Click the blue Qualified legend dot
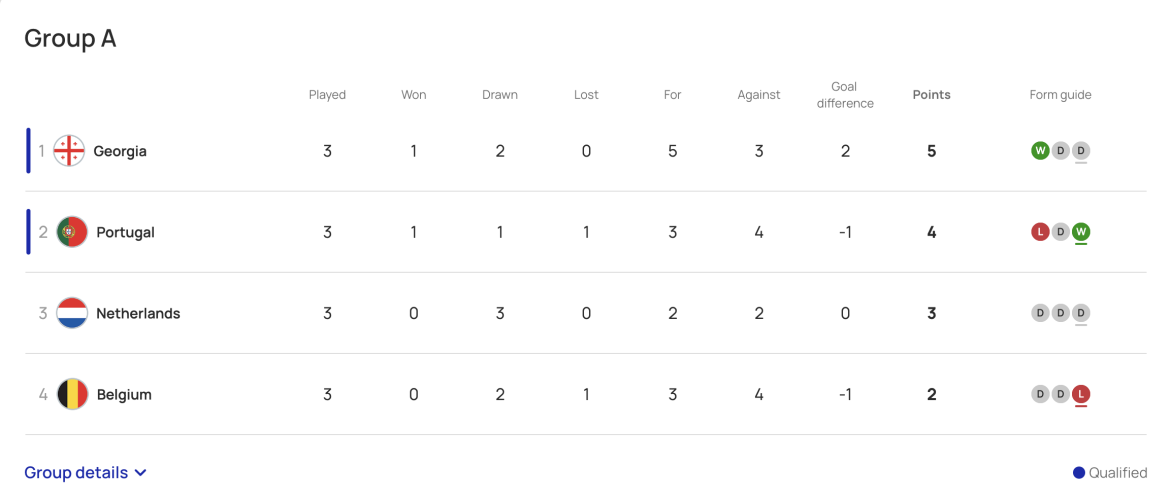 (1079, 473)
